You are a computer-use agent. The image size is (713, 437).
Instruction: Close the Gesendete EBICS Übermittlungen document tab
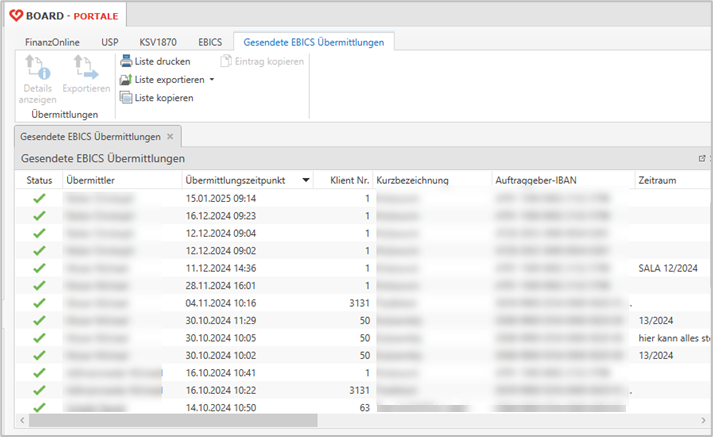[x=170, y=136]
